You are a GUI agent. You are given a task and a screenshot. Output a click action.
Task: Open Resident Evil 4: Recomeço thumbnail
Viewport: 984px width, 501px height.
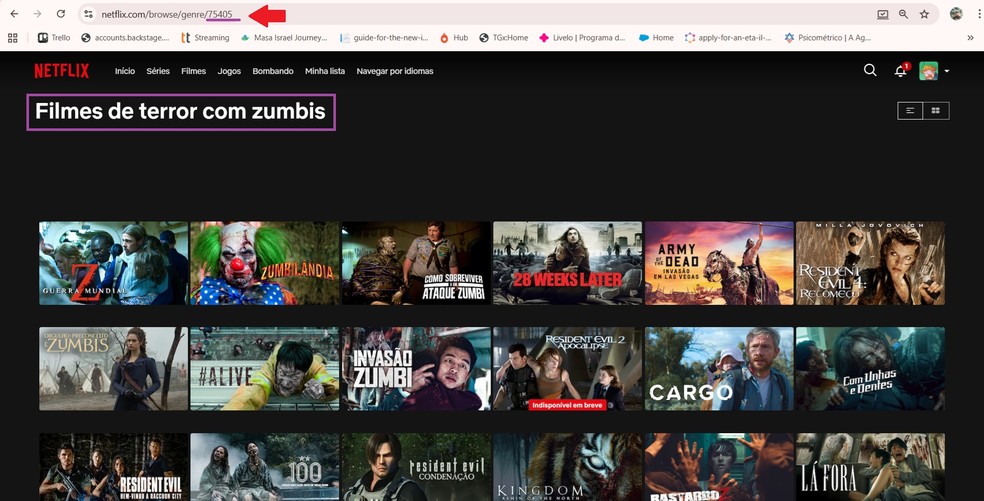coord(870,263)
